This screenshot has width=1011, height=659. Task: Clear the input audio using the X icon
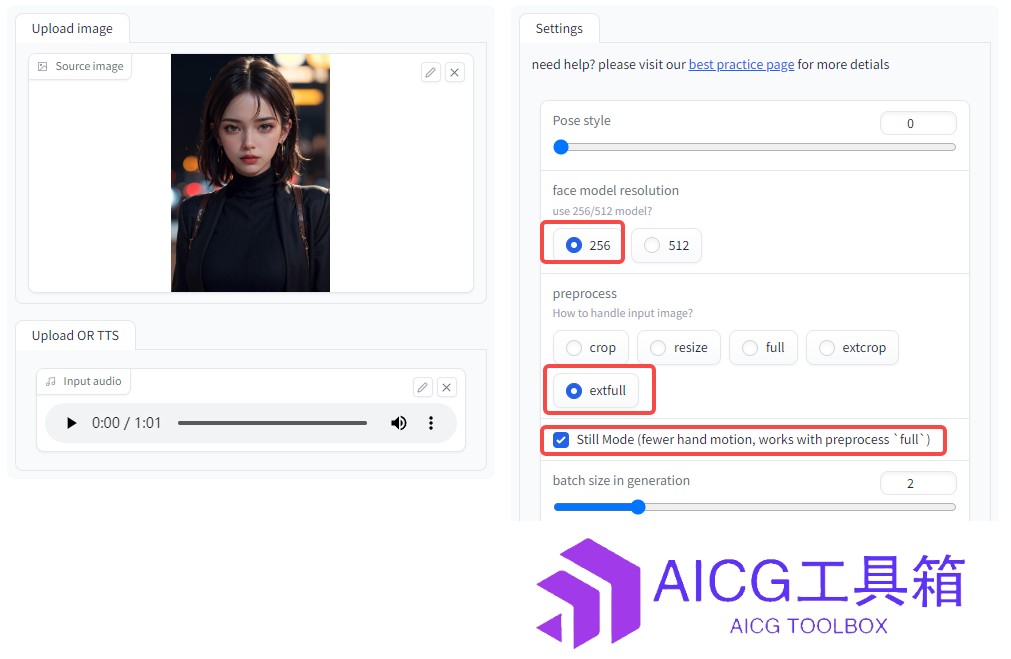(x=446, y=387)
